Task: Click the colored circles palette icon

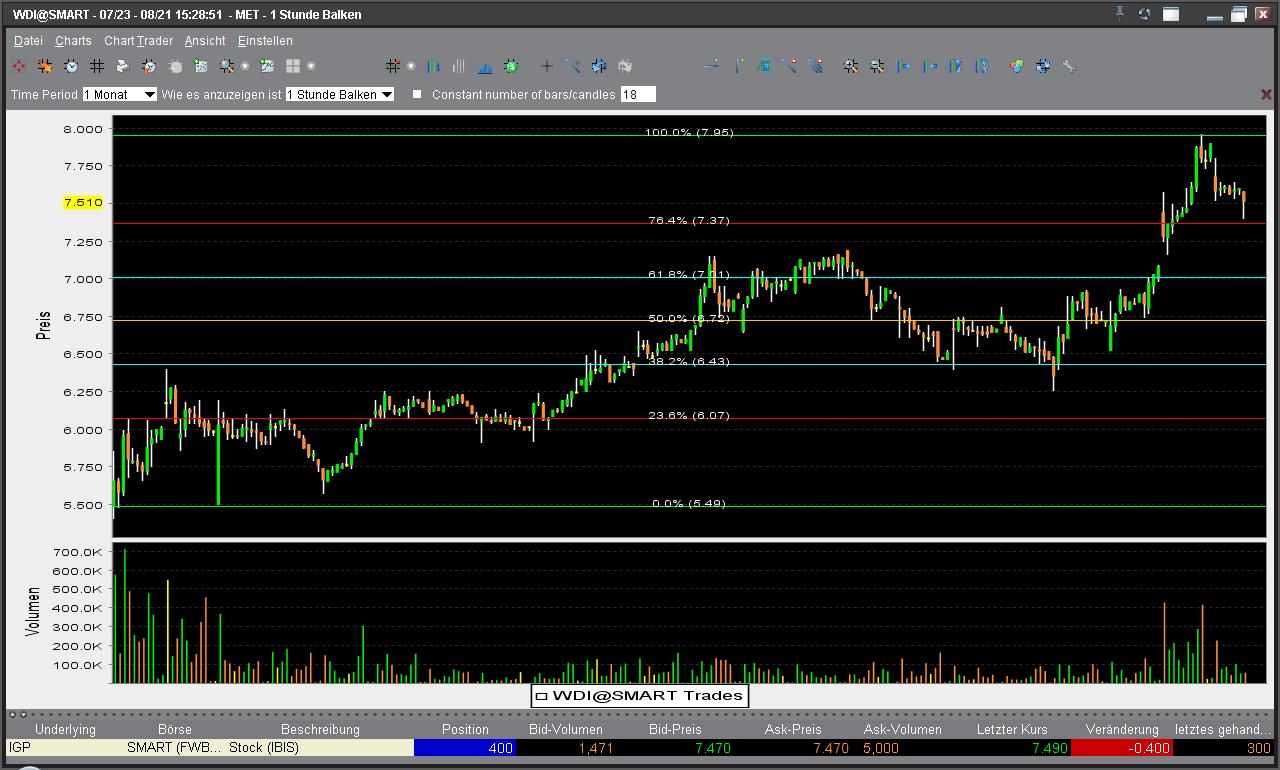Action: pos(1017,66)
